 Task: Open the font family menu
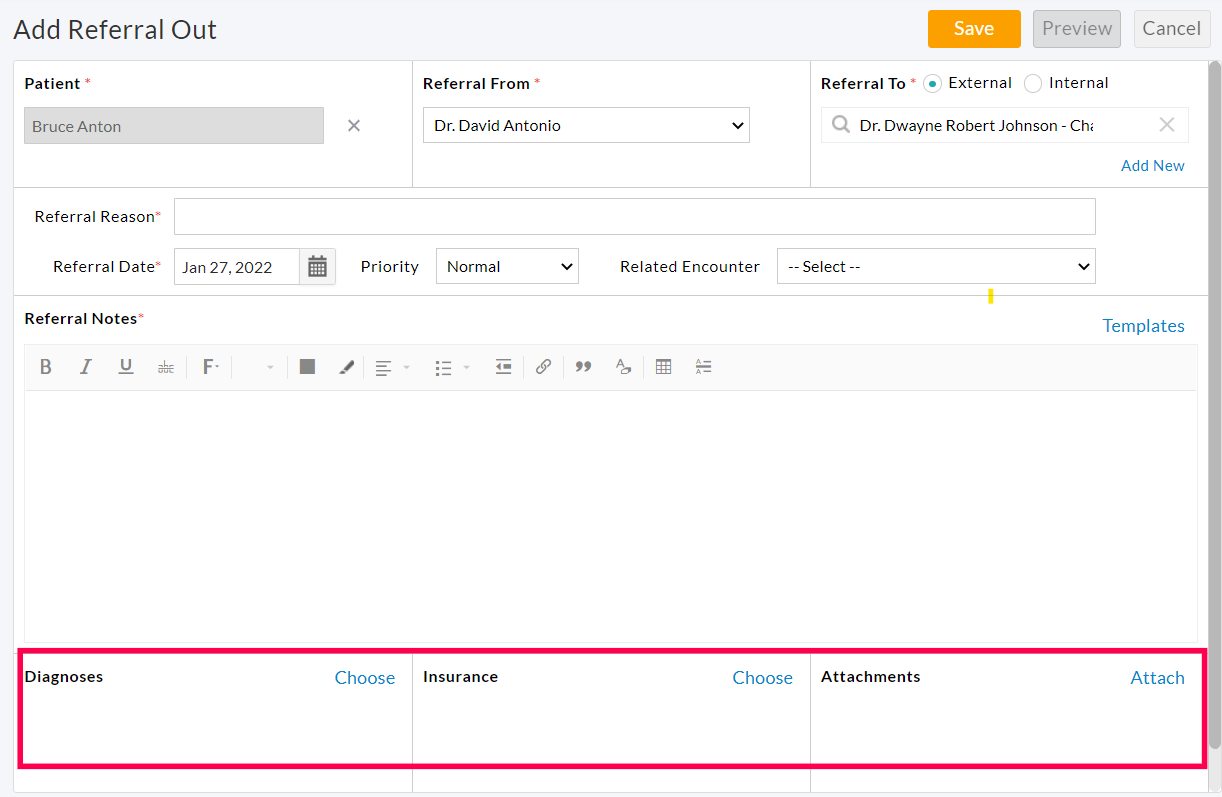point(210,366)
